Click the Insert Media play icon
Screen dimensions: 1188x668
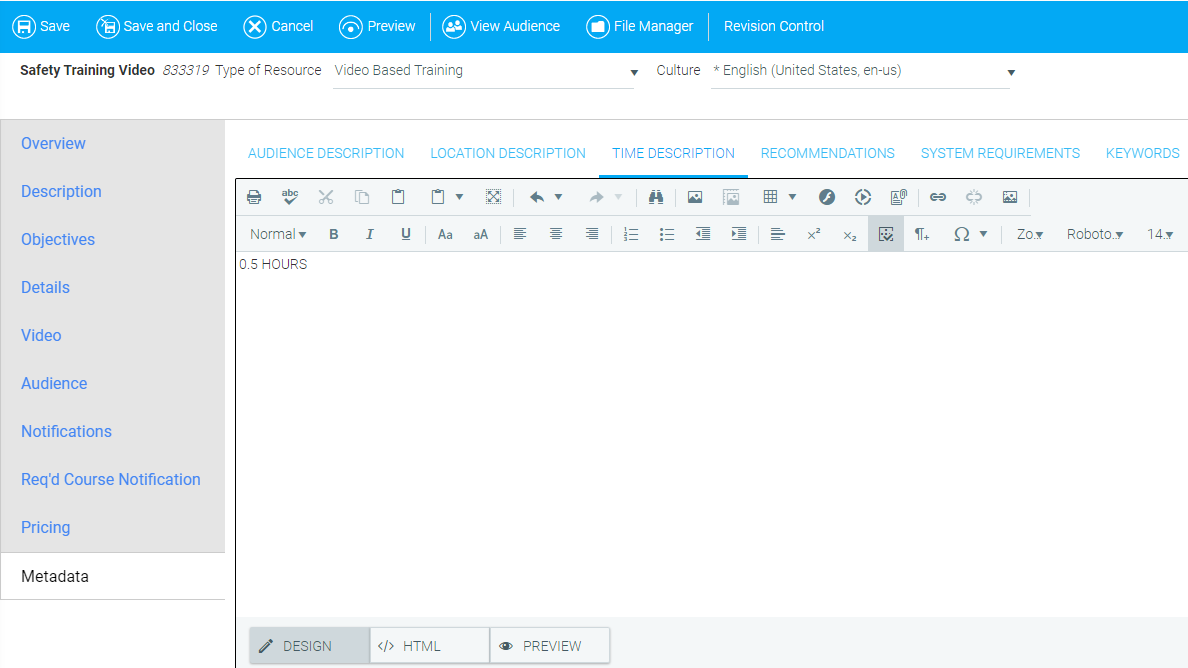(863, 197)
